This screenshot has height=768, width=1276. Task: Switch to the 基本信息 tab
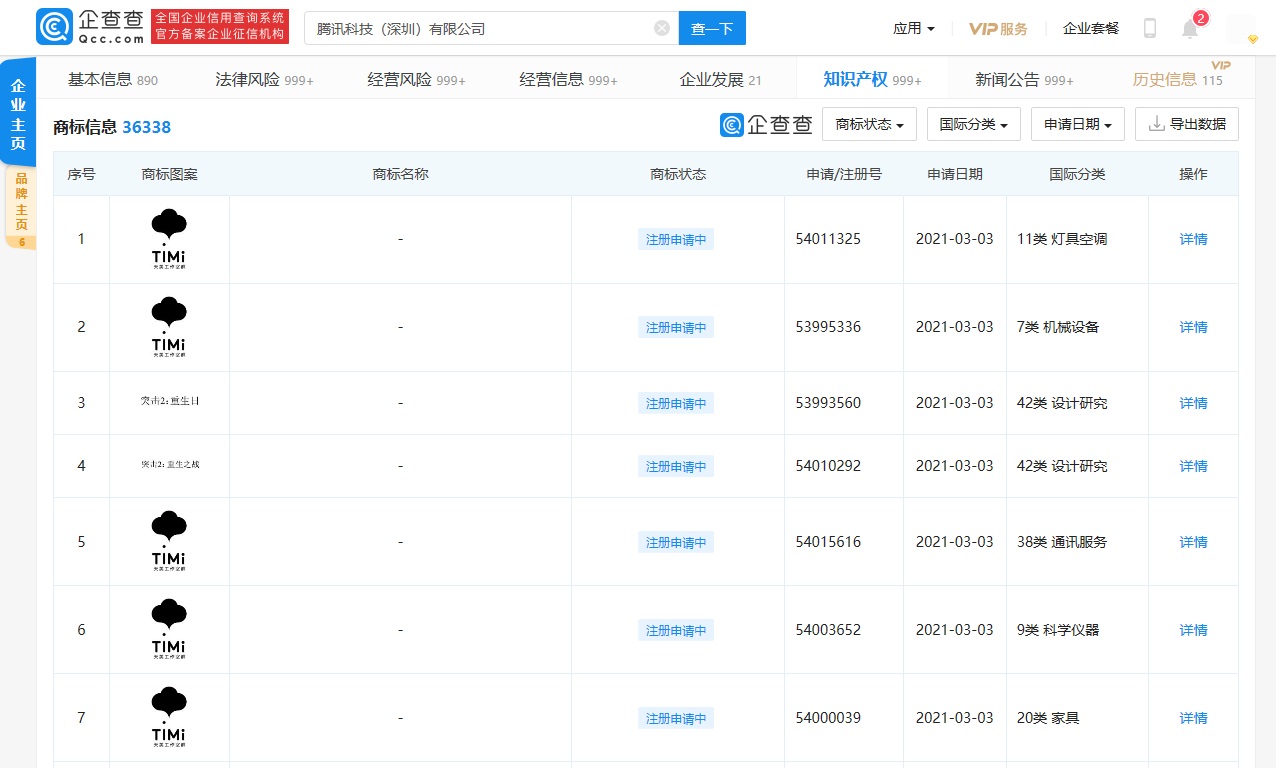click(x=113, y=79)
